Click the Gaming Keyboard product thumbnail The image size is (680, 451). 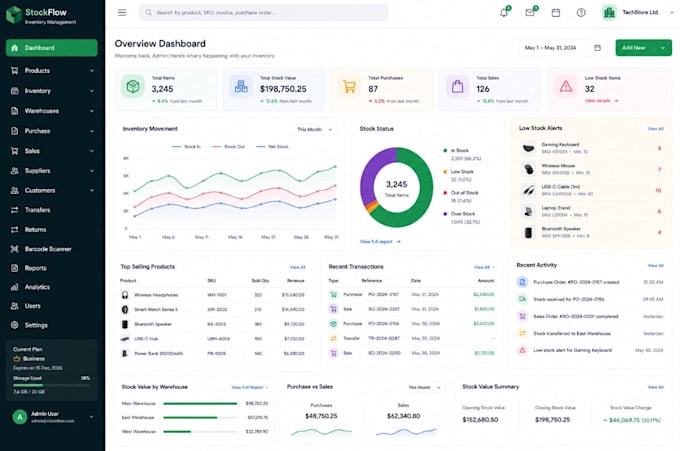click(528, 148)
